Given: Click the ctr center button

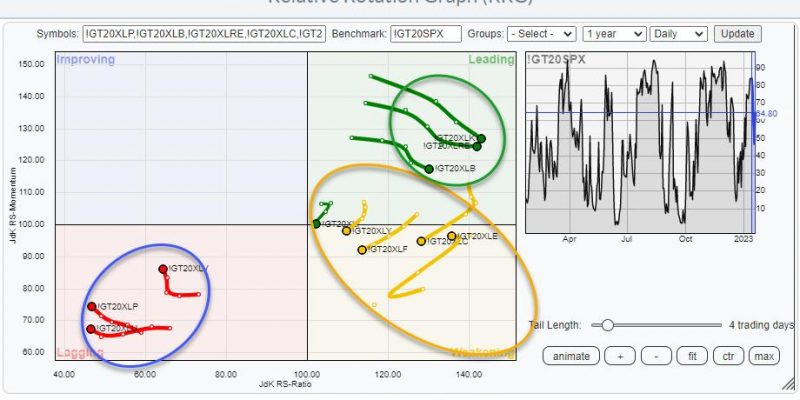Looking at the screenshot, I should 728,356.
